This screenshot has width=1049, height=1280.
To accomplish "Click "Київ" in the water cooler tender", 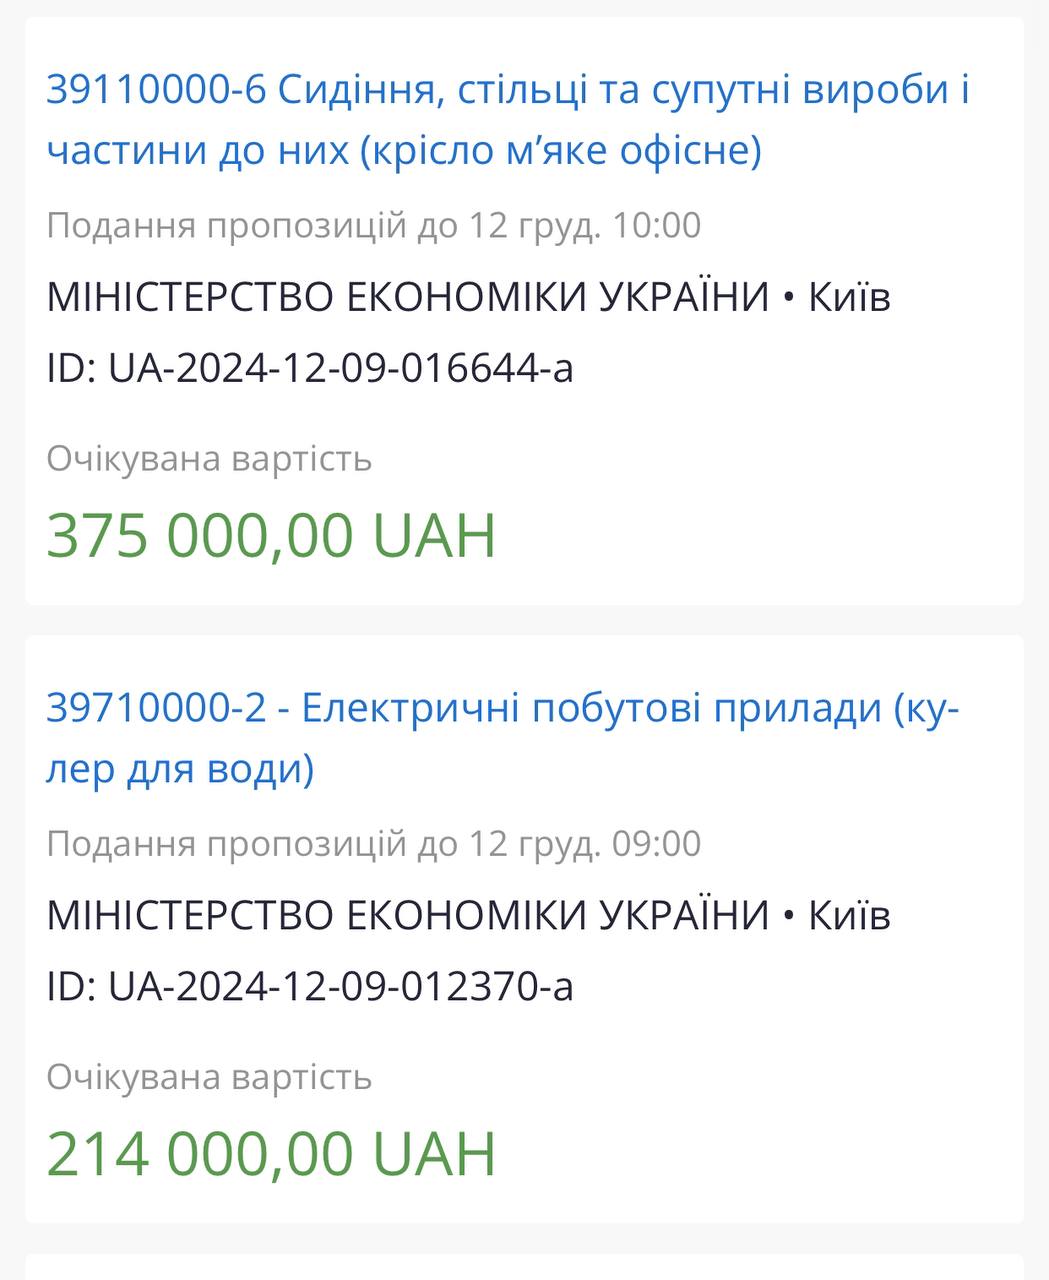I will point(849,915).
